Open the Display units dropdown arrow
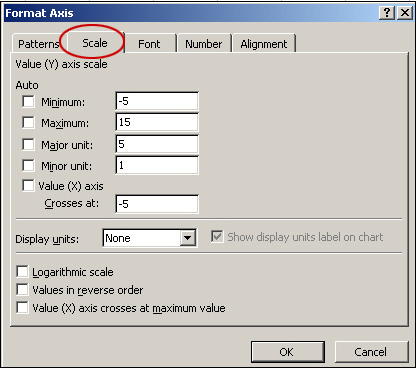 (188, 238)
